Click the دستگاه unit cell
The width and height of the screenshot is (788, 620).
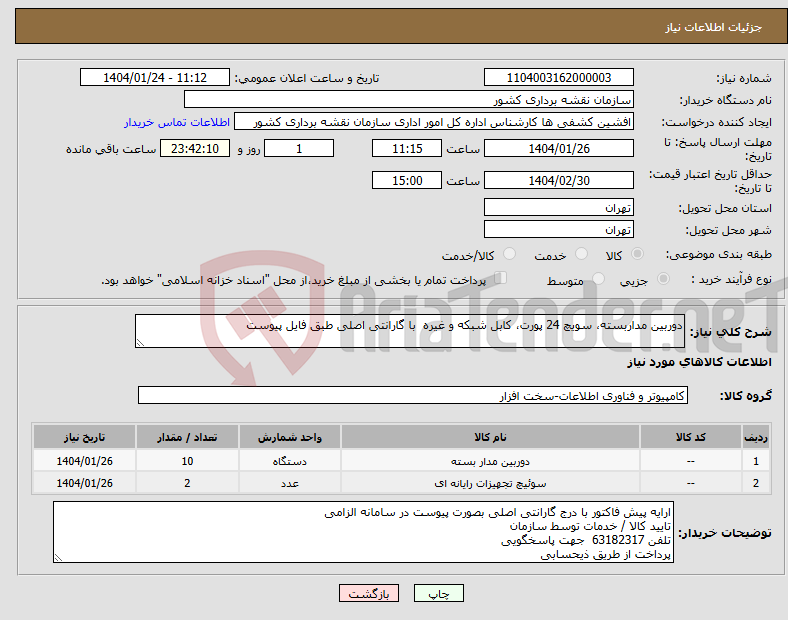(x=290, y=461)
